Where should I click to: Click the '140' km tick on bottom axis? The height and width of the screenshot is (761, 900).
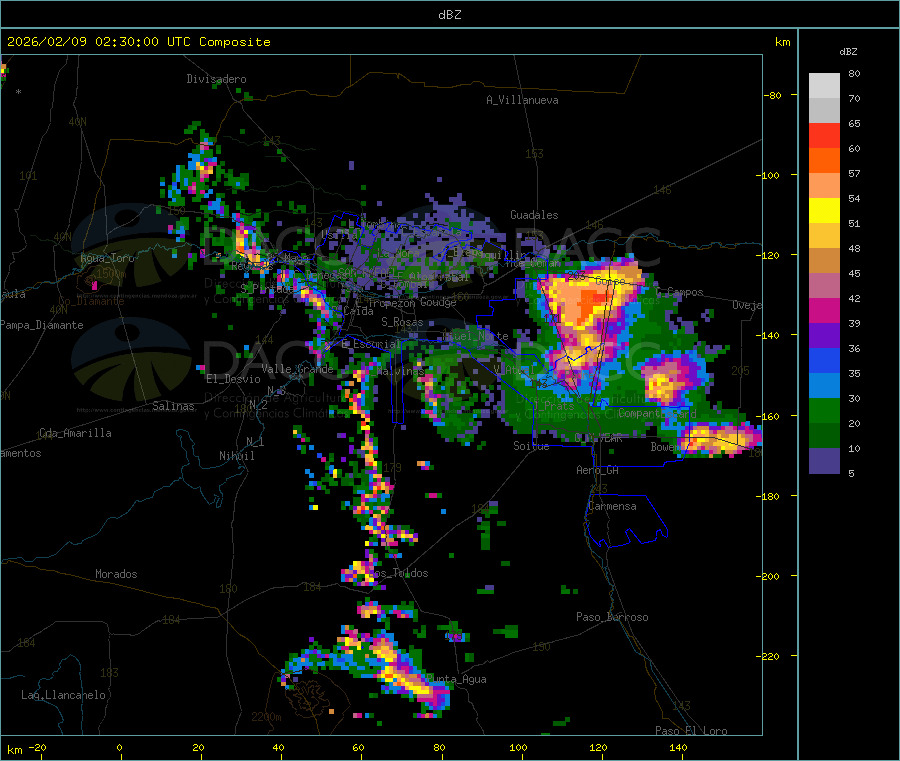[x=678, y=747]
